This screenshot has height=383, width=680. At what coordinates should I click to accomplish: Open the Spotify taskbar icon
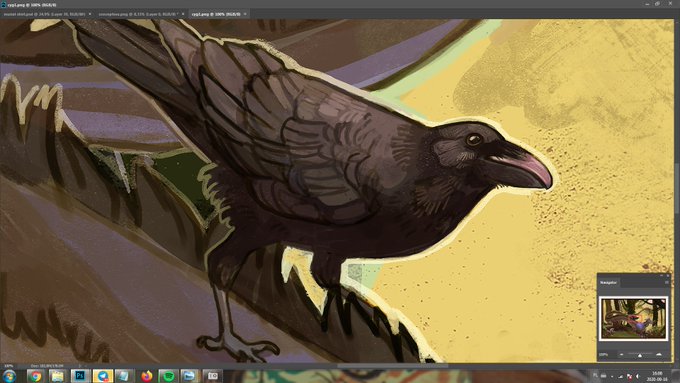tap(169, 376)
